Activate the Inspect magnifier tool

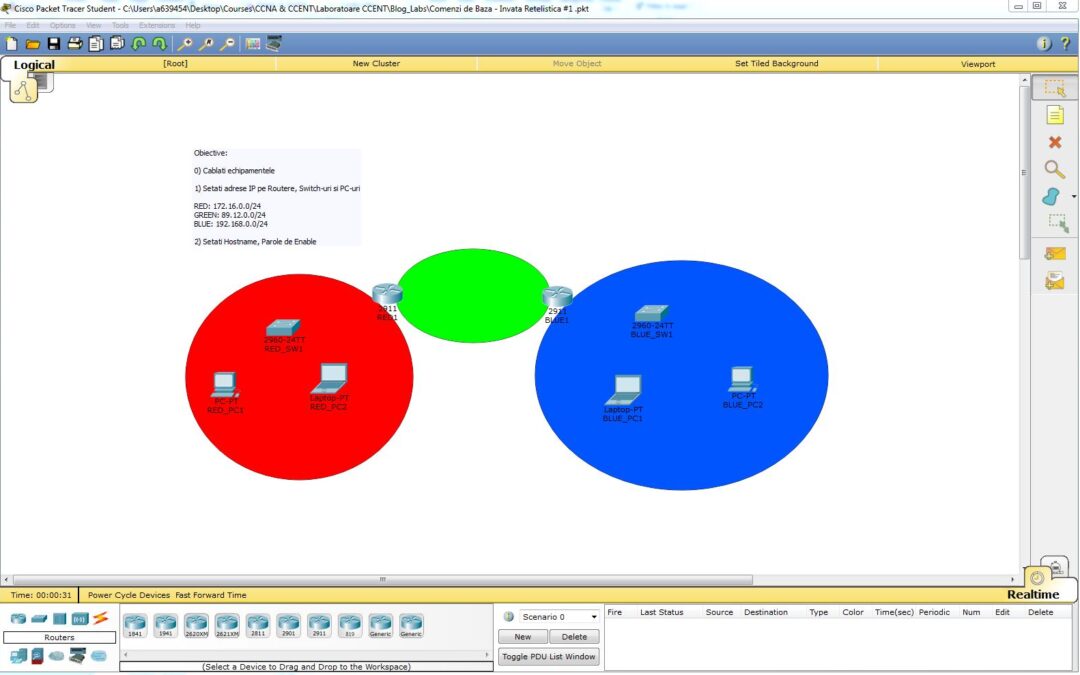[x=1054, y=169]
